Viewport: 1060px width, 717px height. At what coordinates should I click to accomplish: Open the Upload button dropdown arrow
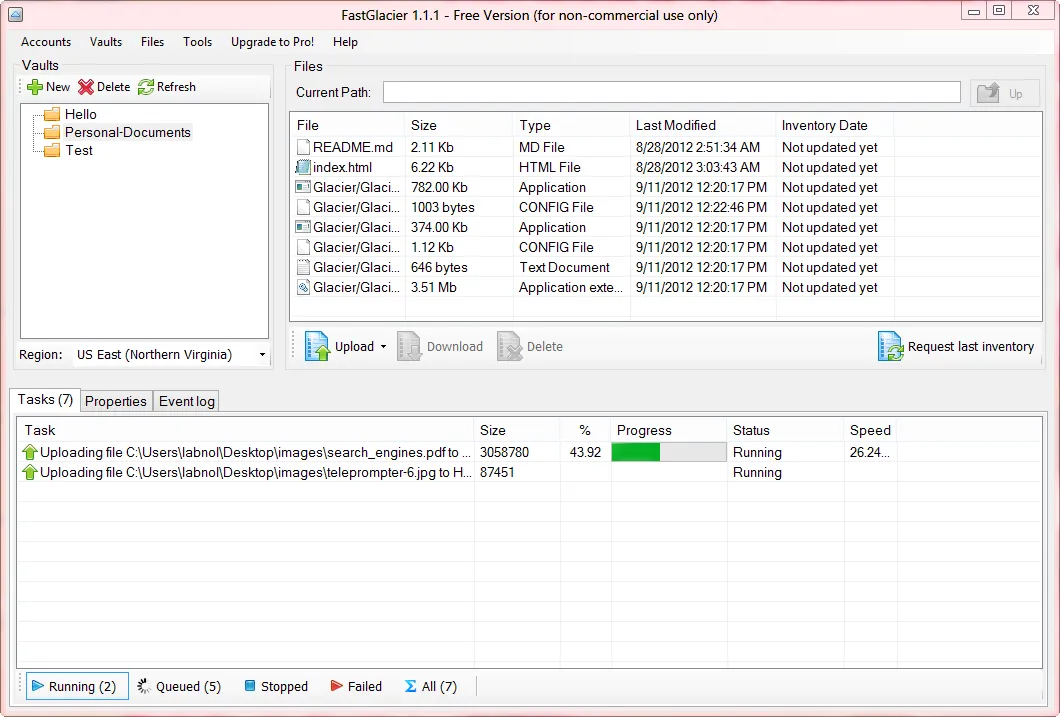pyautogui.click(x=383, y=346)
